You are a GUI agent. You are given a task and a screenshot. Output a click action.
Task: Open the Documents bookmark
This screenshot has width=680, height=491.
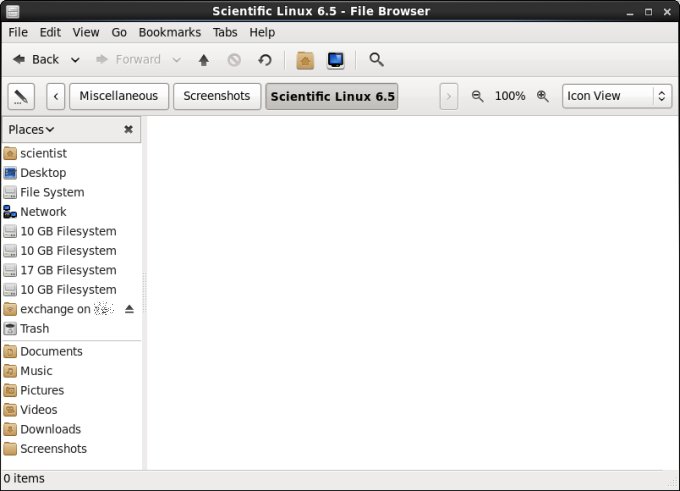tap(72, 351)
